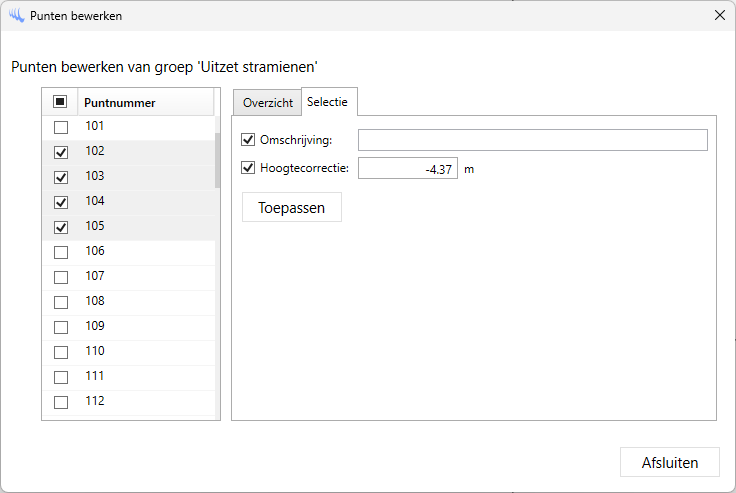Uncheck the box for point 105
The width and height of the screenshot is (736, 493).
61,227
